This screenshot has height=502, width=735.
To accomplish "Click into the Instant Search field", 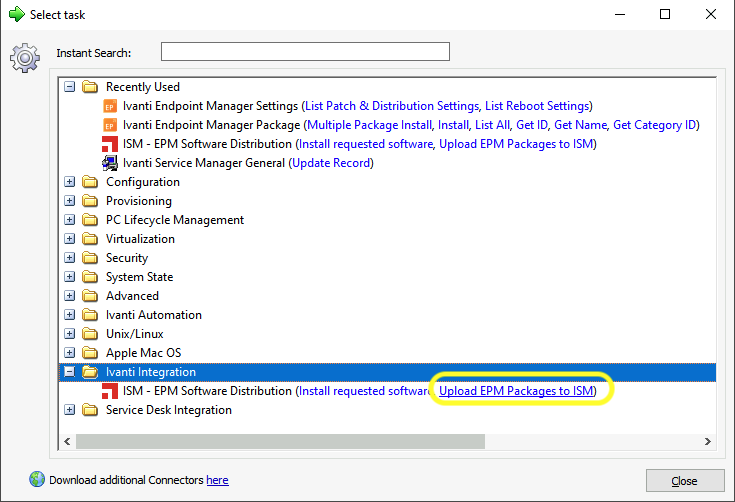I will click(305, 52).
